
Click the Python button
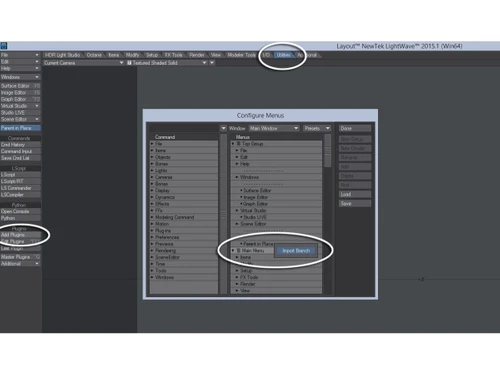pyautogui.click(x=20, y=218)
